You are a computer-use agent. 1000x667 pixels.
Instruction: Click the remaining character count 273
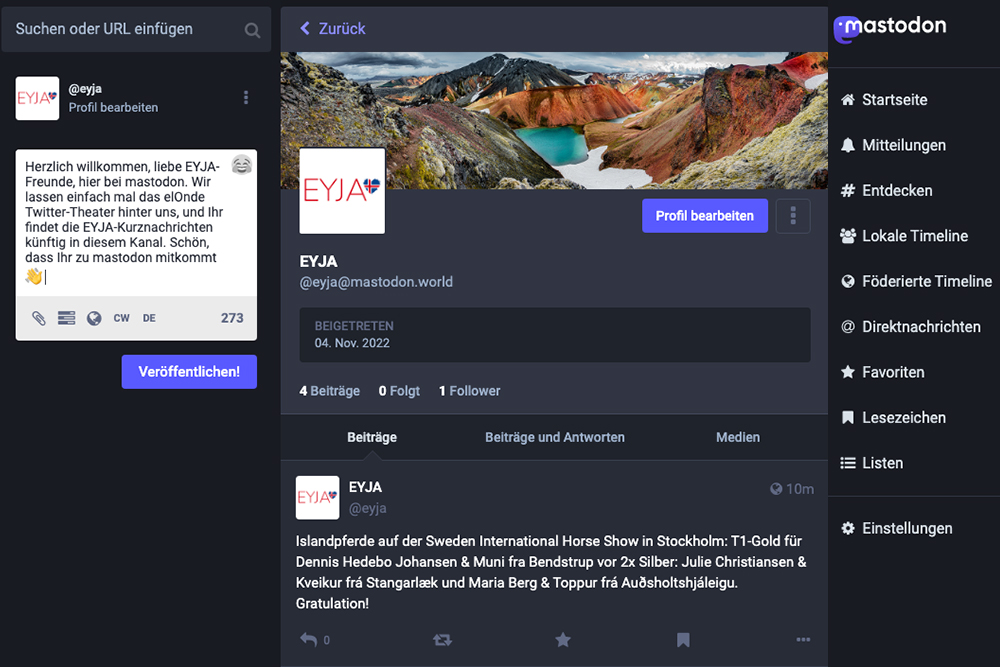[232, 318]
